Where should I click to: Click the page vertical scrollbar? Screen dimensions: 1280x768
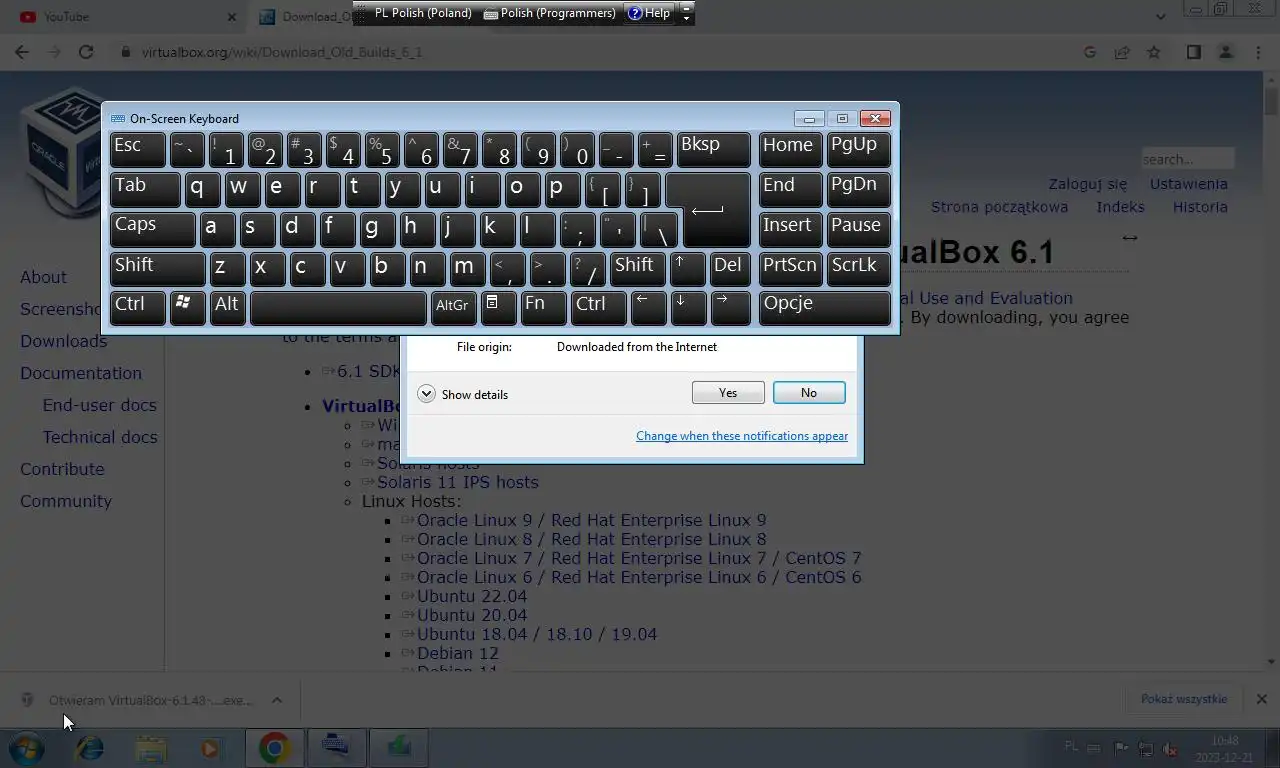pyautogui.click(x=1271, y=370)
